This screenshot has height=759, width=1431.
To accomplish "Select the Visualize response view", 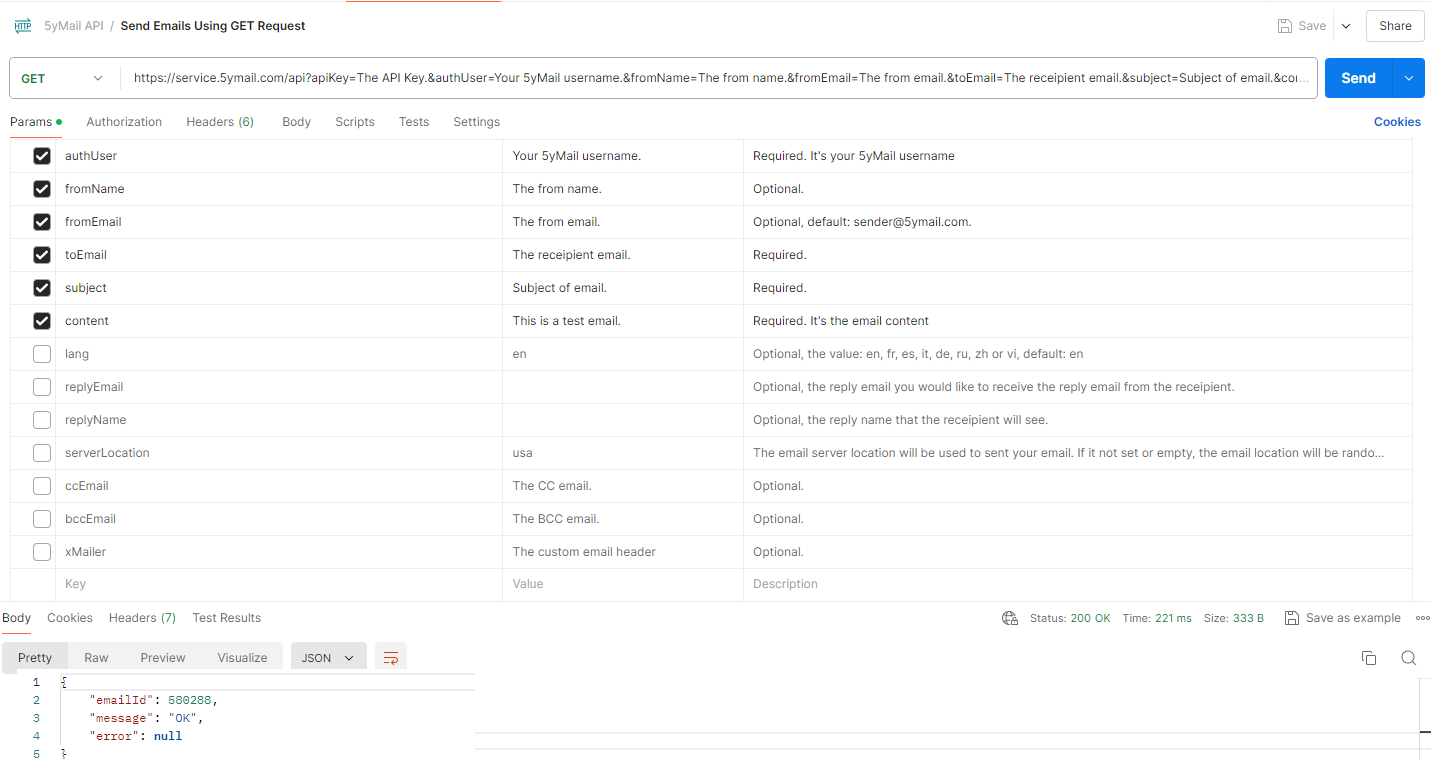I will pyautogui.click(x=242, y=657).
